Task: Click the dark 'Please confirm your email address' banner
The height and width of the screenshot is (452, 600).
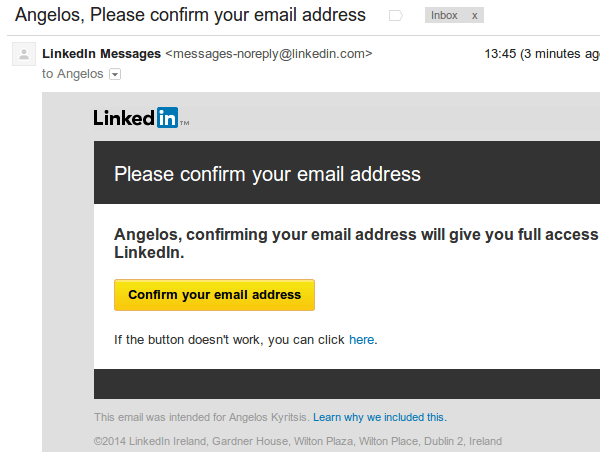Action: 267,174
